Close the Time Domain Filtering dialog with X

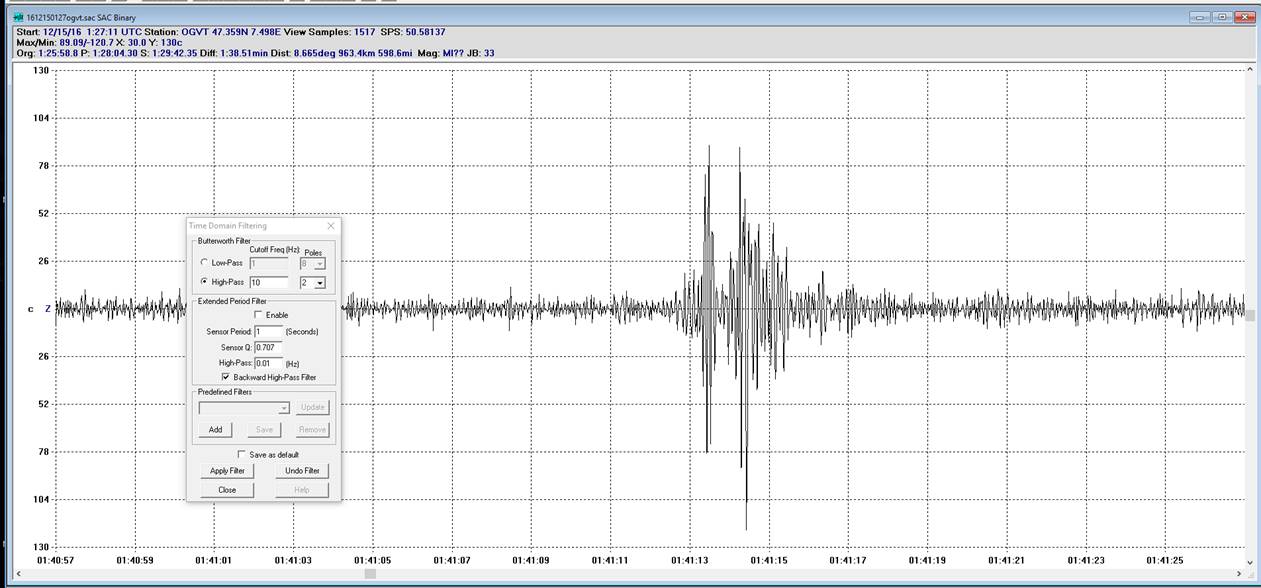pos(331,226)
